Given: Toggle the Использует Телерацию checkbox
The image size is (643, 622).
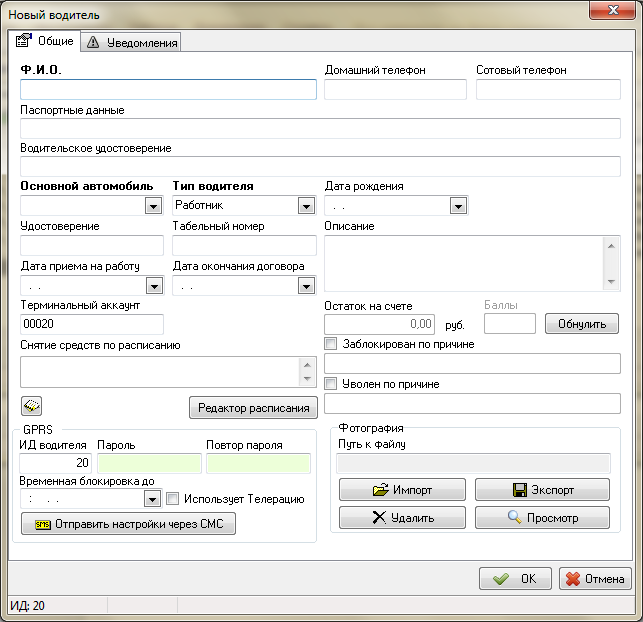Looking at the screenshot, I should tap(173, 499).
